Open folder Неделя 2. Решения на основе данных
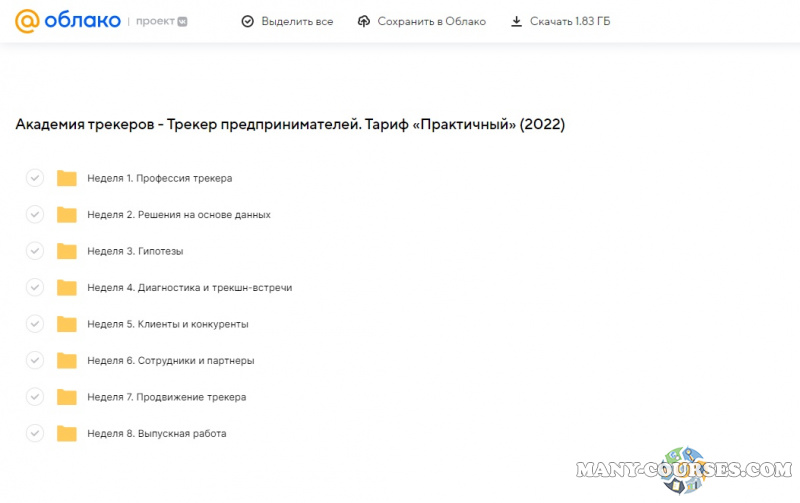This screenshot has height=503, width=800. pos(178,214)
